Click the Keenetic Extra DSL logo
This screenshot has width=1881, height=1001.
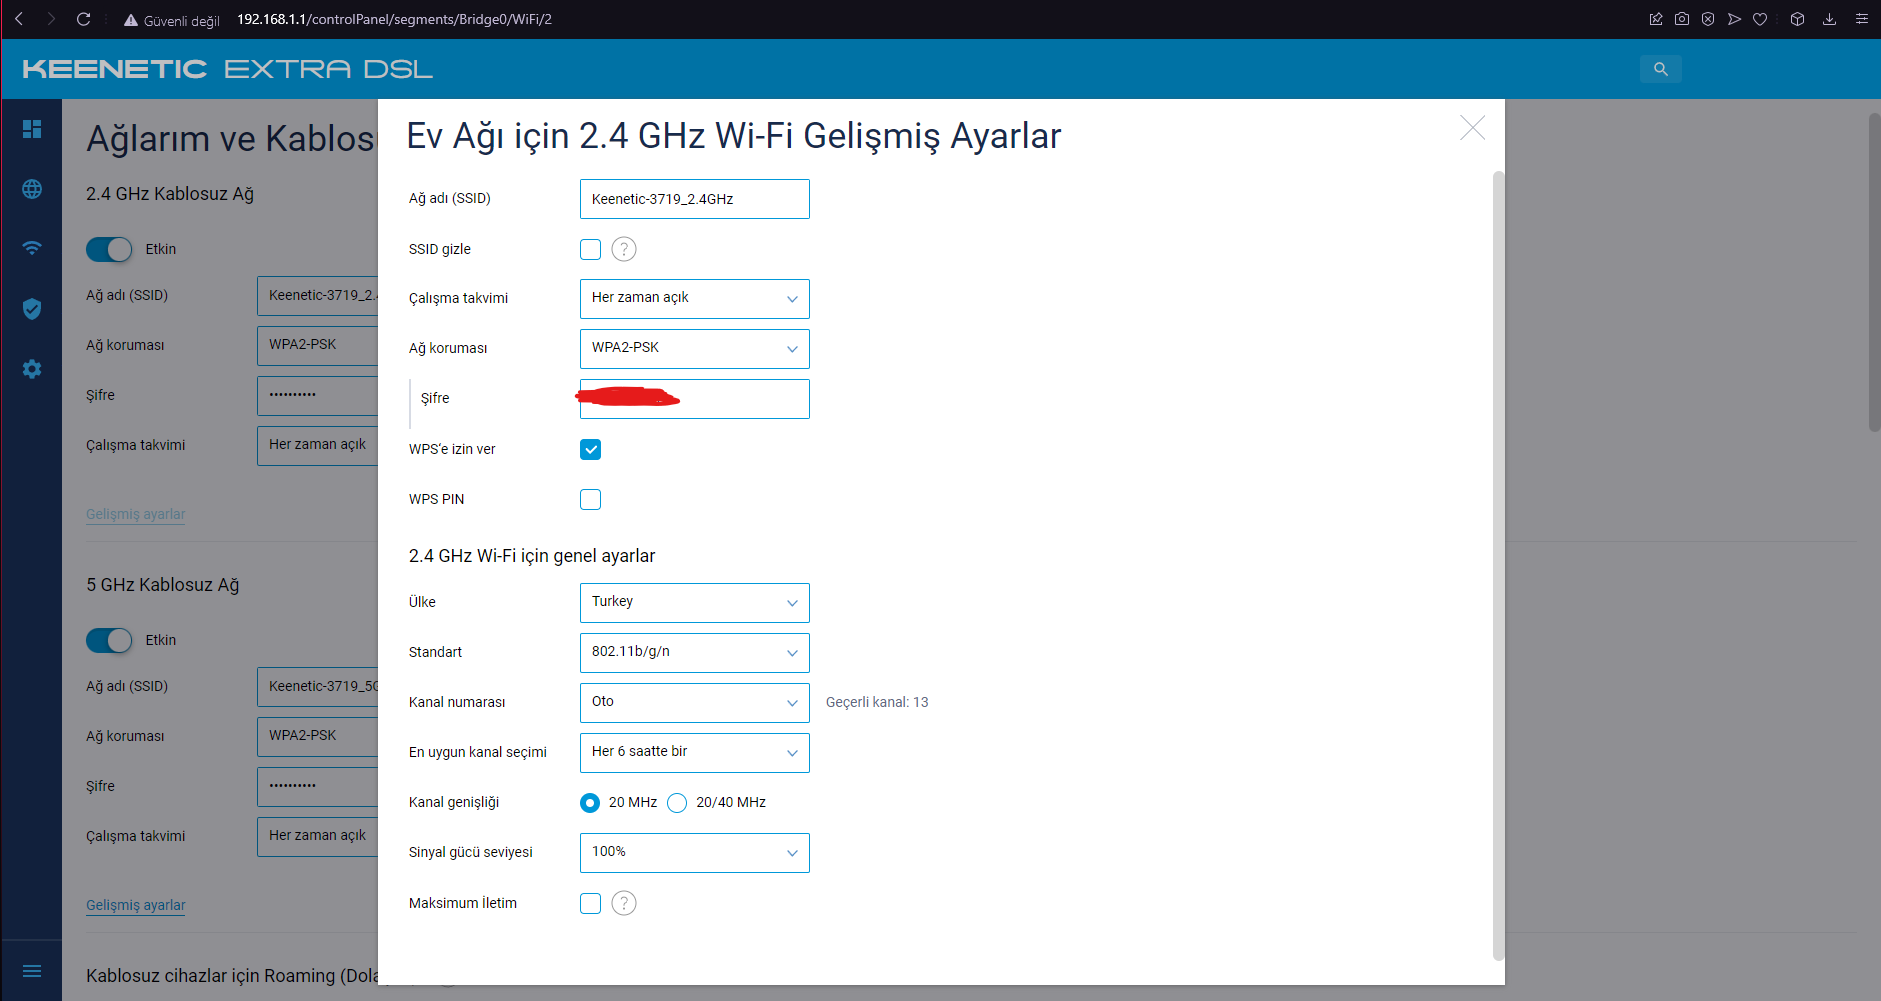(228, 69)
